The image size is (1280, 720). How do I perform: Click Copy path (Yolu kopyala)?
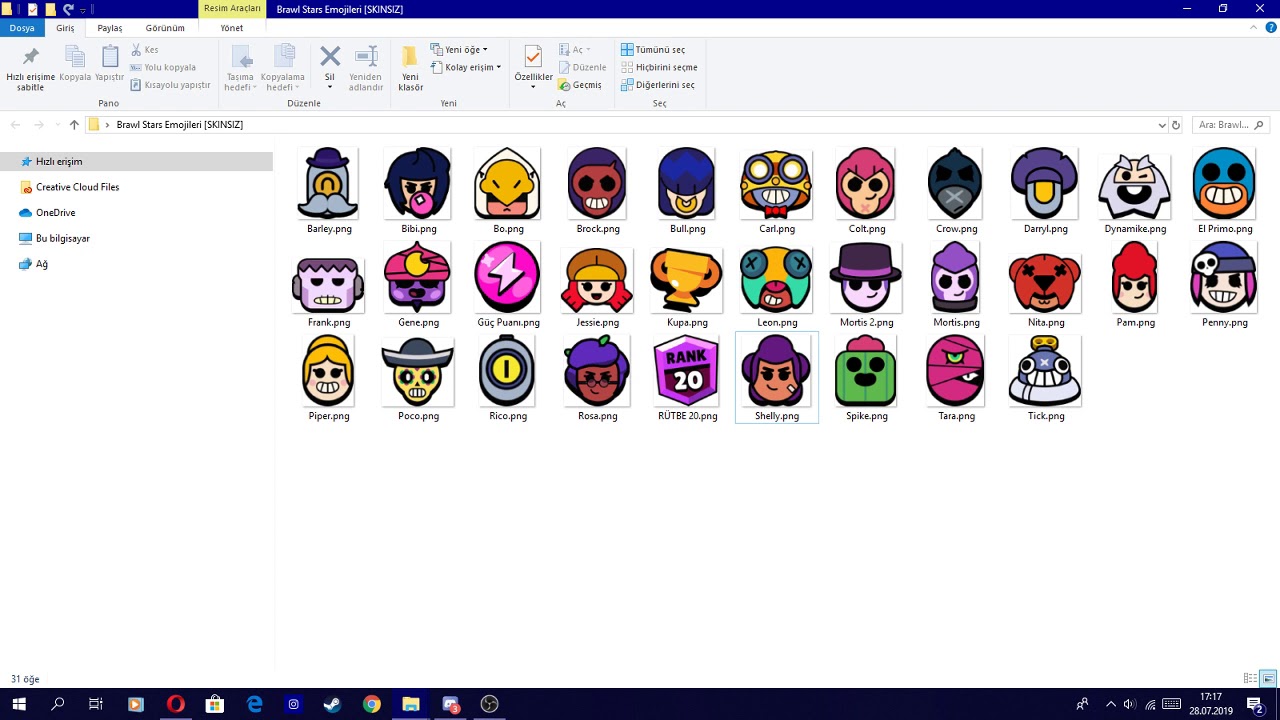[x=163, y=67]
